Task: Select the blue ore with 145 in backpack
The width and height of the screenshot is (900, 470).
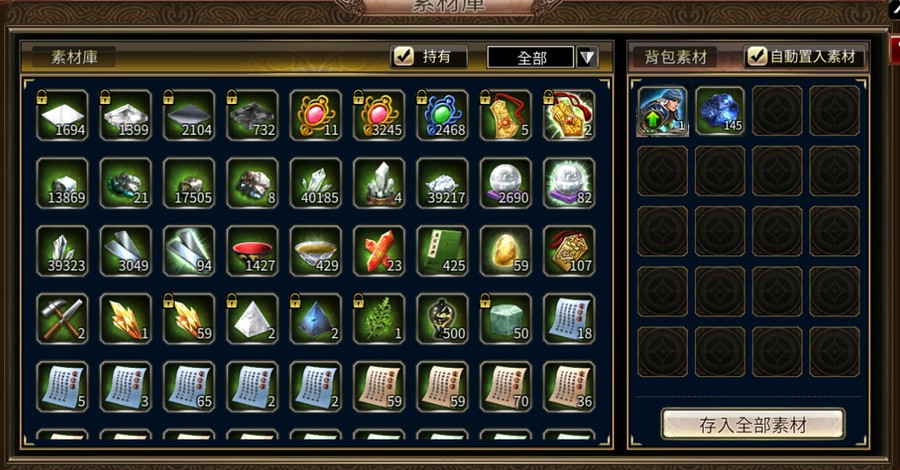Action: coord(720,111)
